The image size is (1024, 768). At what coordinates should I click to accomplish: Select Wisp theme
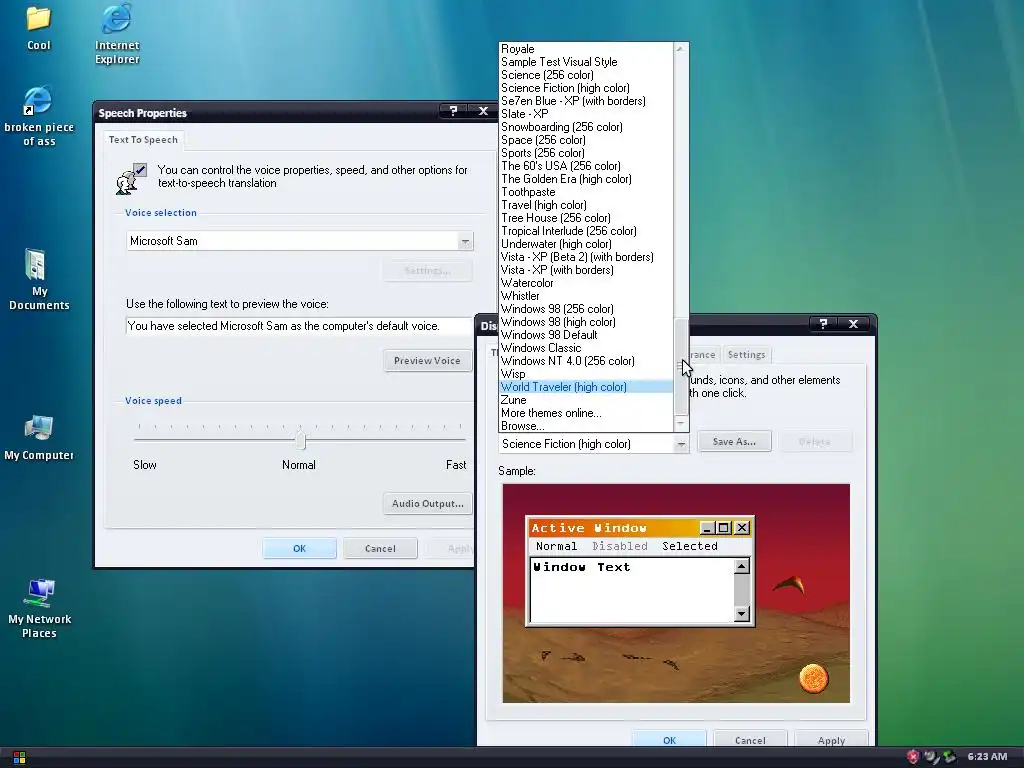[x=586, y=374]
